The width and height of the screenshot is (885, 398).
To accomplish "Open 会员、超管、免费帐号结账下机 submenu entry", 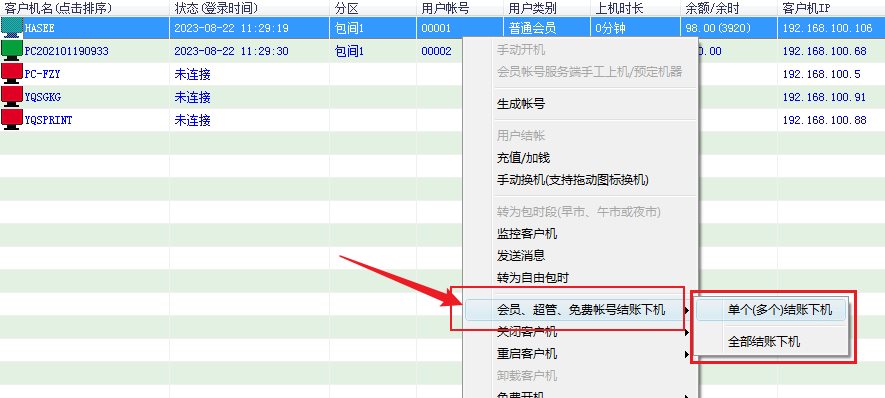I will (581, 310).
